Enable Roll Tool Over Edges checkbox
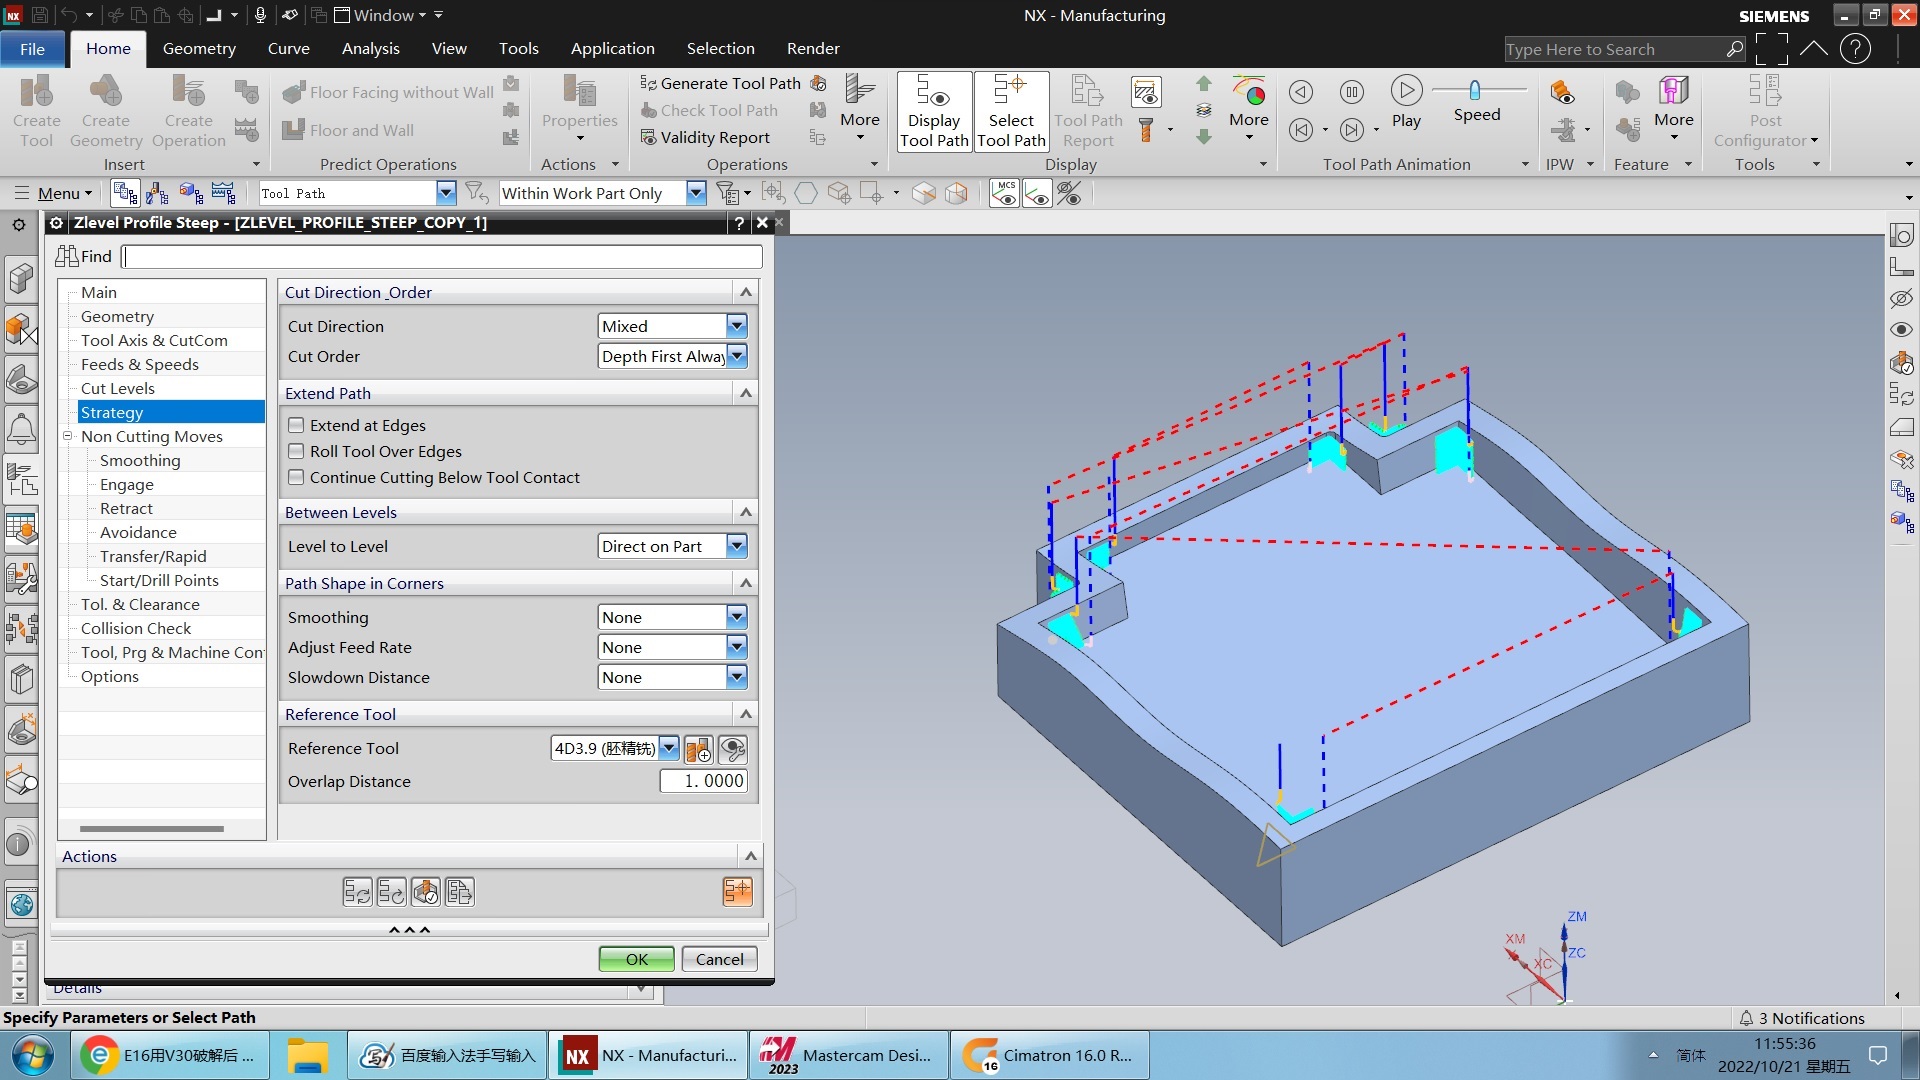Image resolution: width=1920 pixels, height=1080 pixels. pyautogui.click(x=296, y=451)
